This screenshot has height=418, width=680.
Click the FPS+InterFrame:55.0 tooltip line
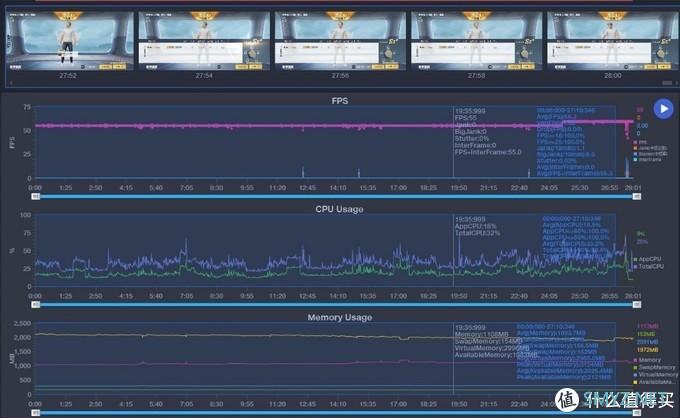pyautogui.click(x=488, y=152)
